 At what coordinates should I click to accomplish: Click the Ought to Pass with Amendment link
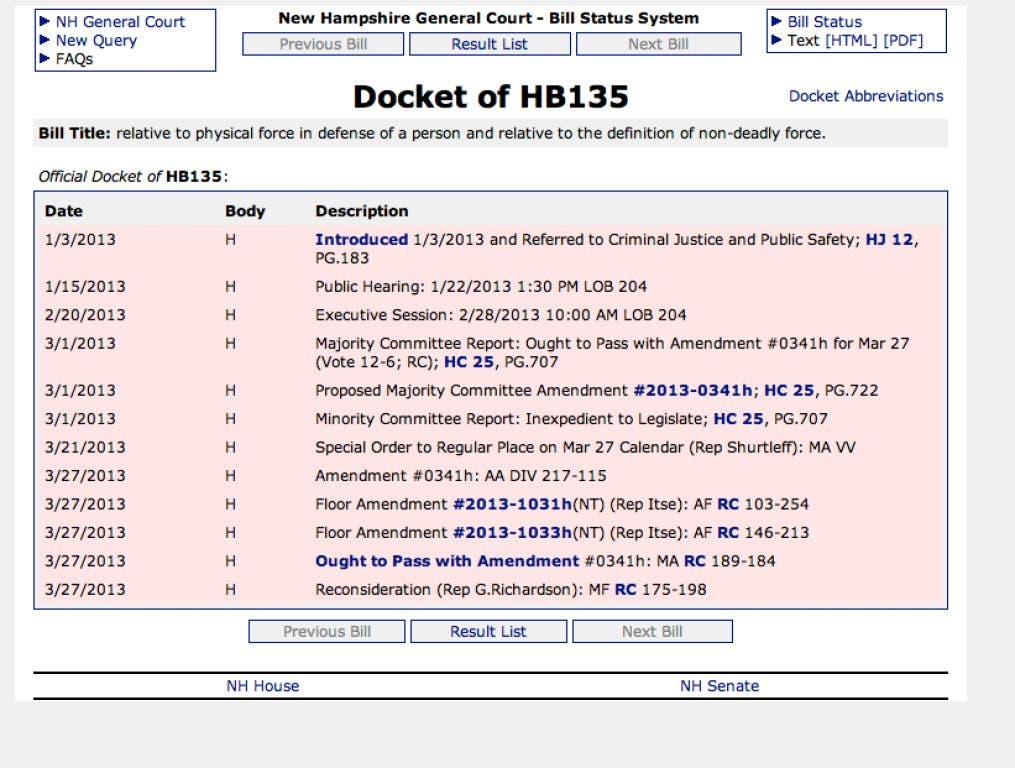(x=447, y=561)
